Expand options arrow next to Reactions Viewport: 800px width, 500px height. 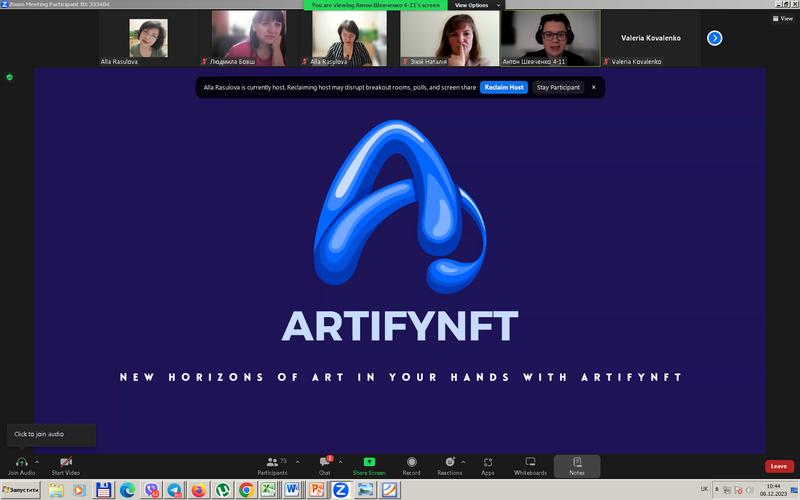tap(463, 462)
